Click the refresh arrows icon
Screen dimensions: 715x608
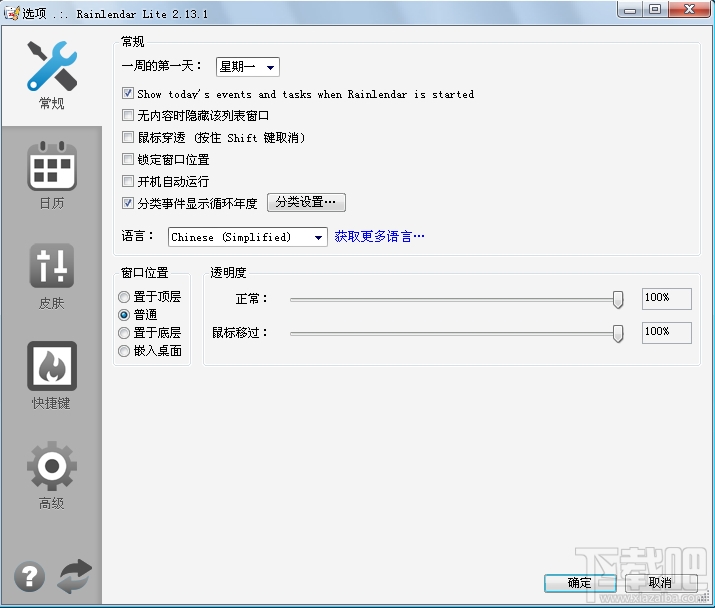(x=74, y=576)
